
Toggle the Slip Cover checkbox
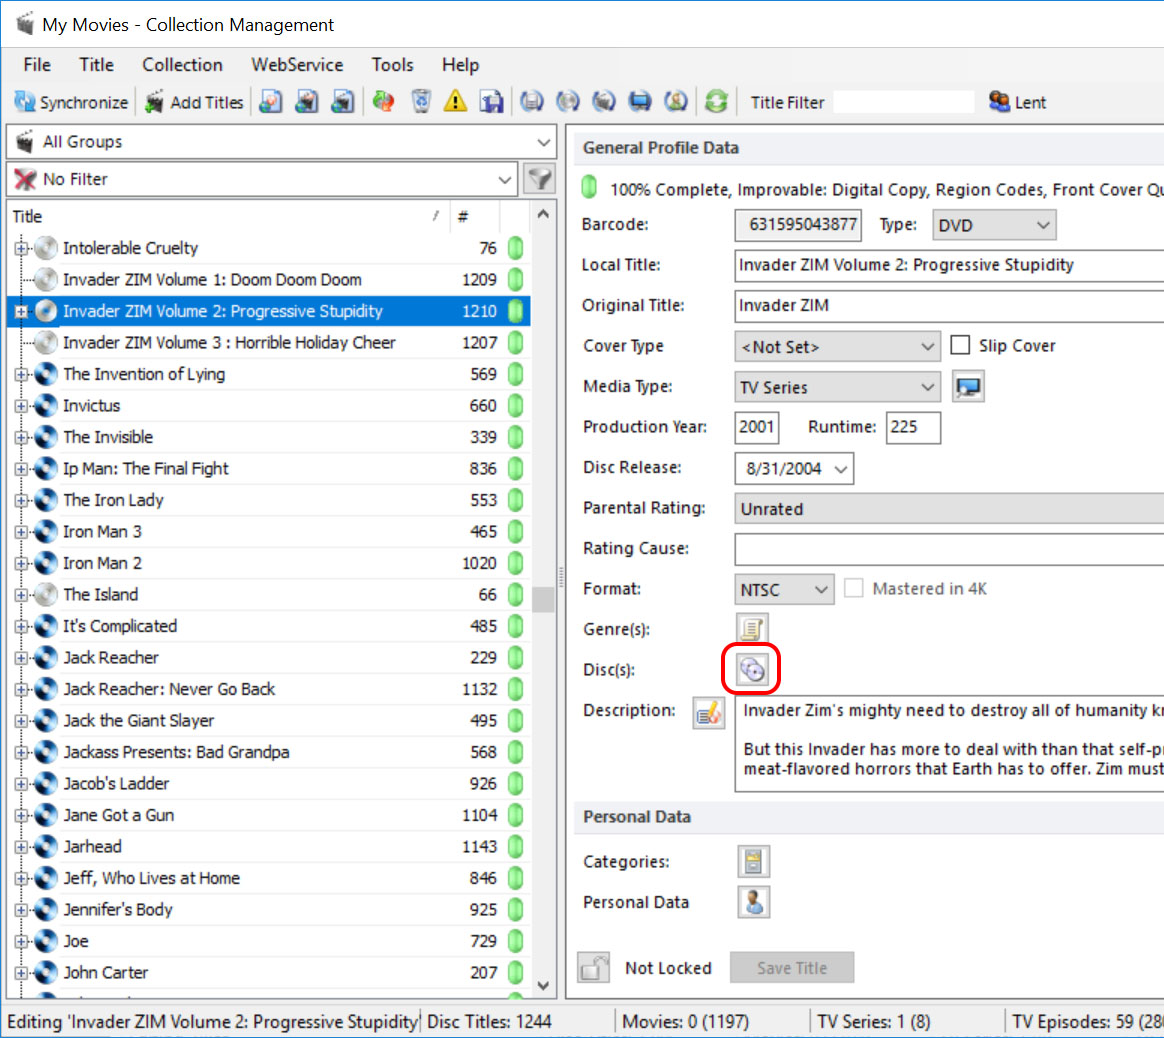pos(961,345)
